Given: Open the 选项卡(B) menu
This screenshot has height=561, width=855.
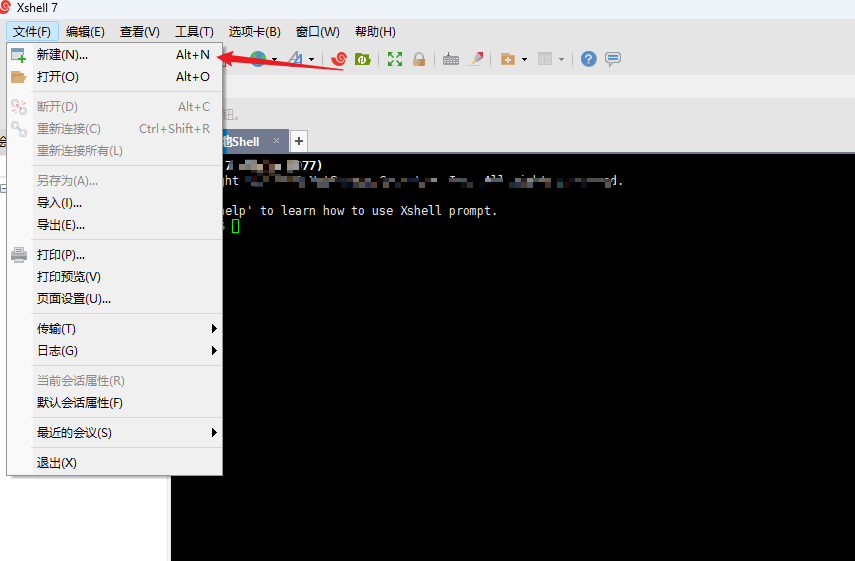Looking at the screenshot, I should coord(255,32).
